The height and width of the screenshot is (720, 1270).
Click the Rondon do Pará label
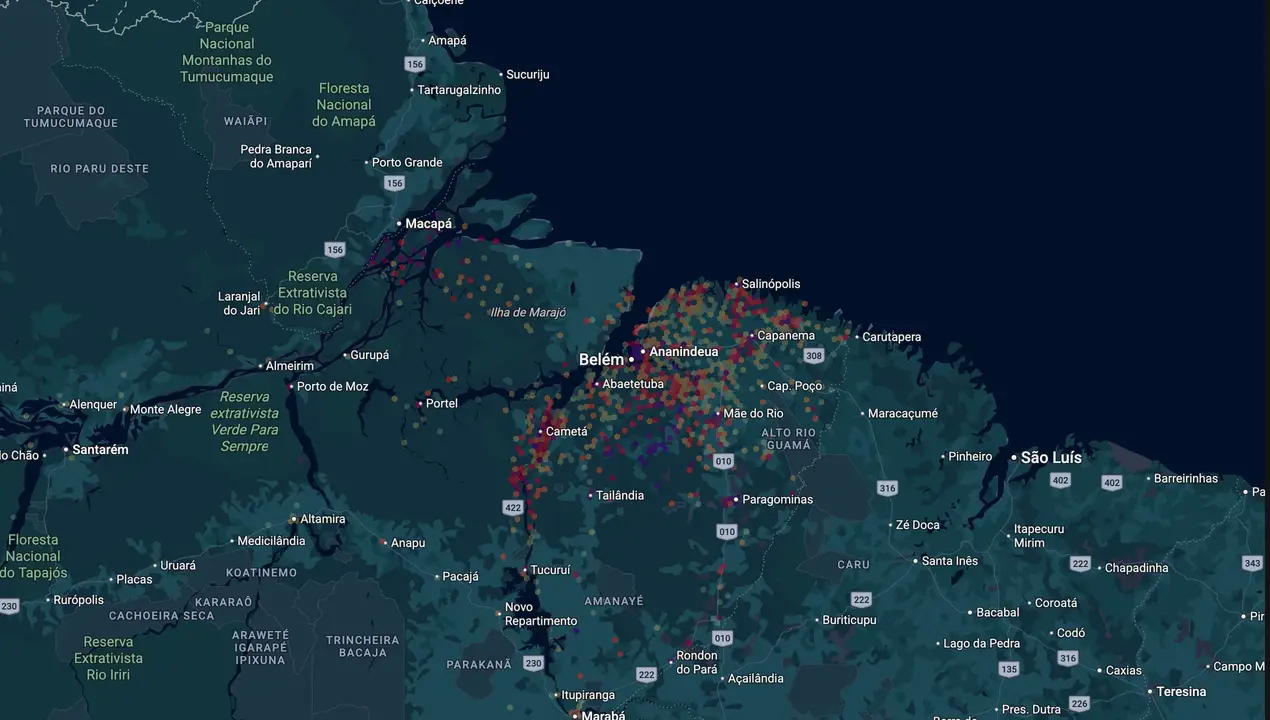697,663
